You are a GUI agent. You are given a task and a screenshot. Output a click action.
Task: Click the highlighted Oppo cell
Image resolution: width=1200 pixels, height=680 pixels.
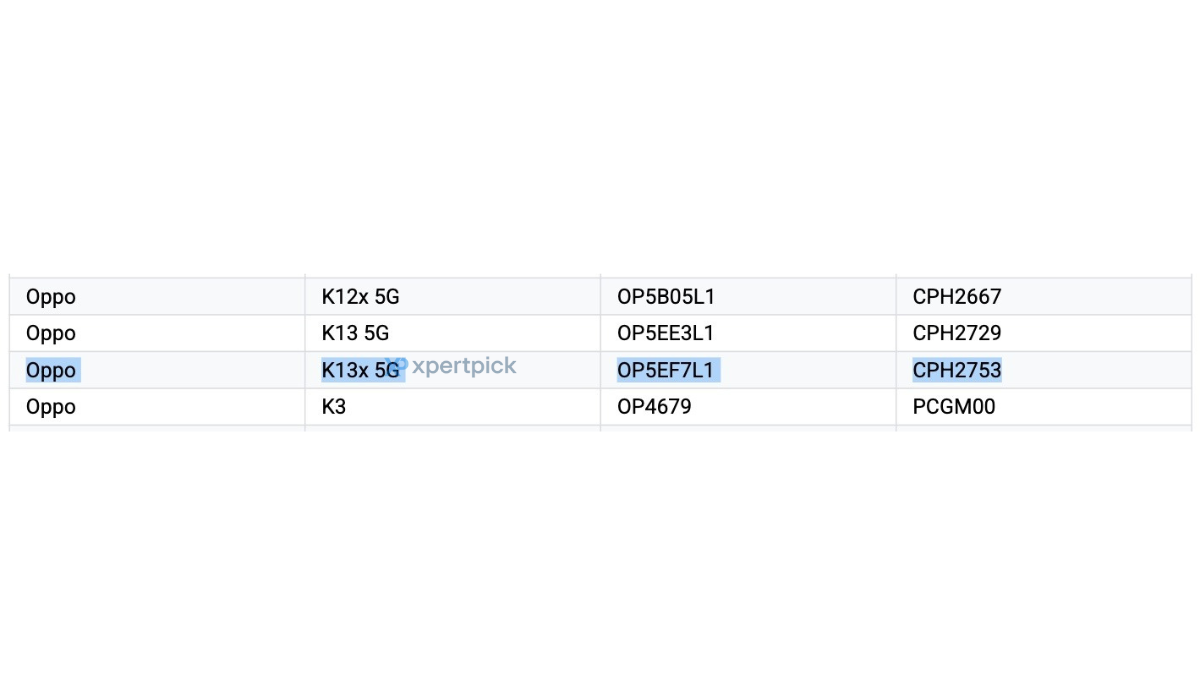[51, 371]
